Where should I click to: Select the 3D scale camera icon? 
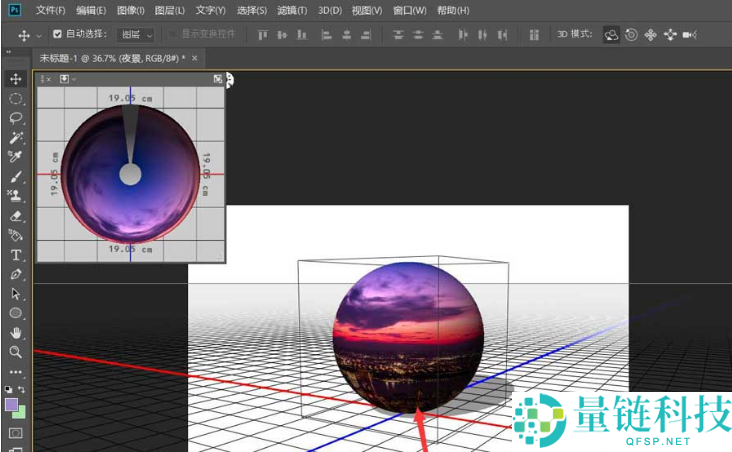[x=689, y=34]
